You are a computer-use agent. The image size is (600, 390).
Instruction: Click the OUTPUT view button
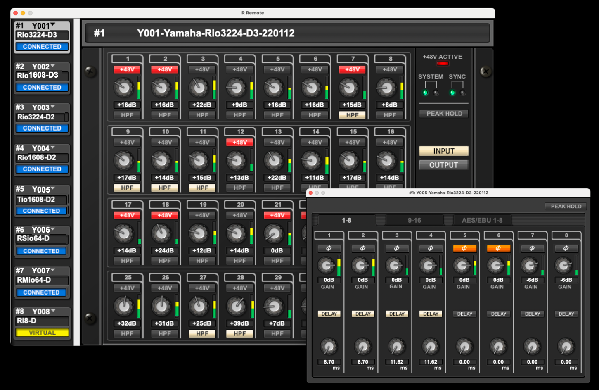(x=443, y=165)
